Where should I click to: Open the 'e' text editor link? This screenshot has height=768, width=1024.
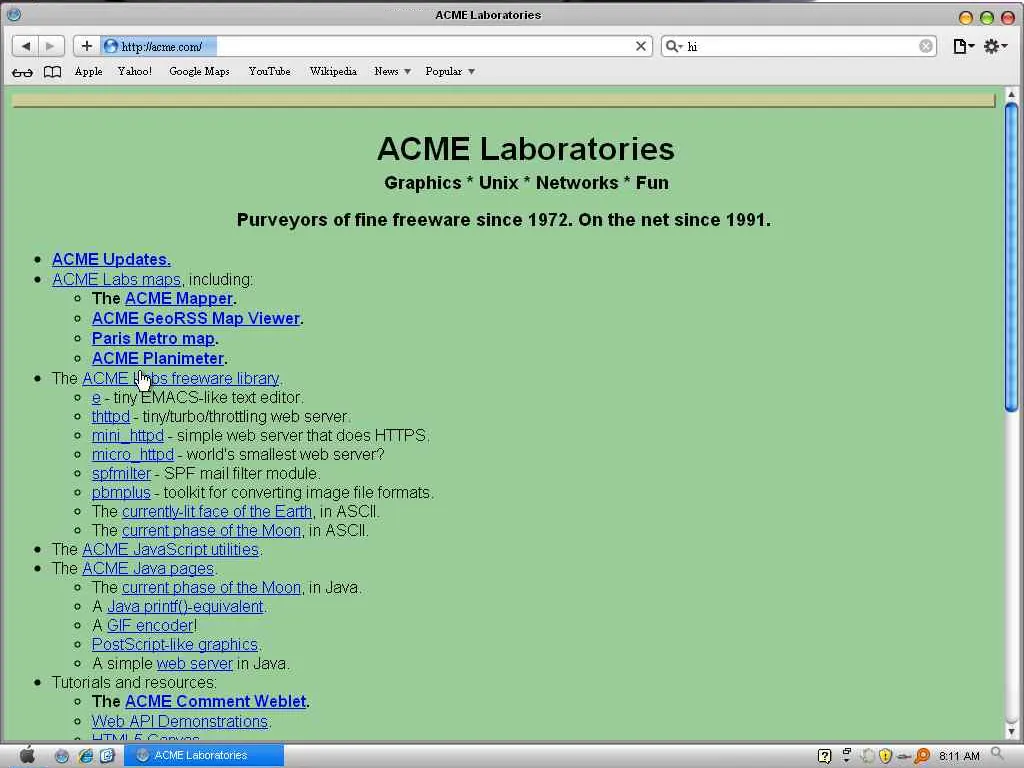click(x=96, y=398)
